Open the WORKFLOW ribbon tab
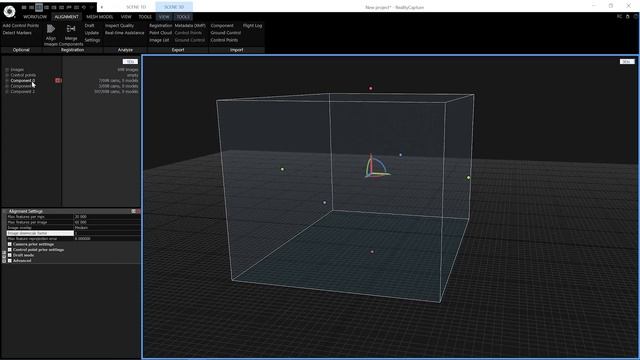The width and height of the screenshot is (640, 360). pyautogui.click(x=35, y=17)
